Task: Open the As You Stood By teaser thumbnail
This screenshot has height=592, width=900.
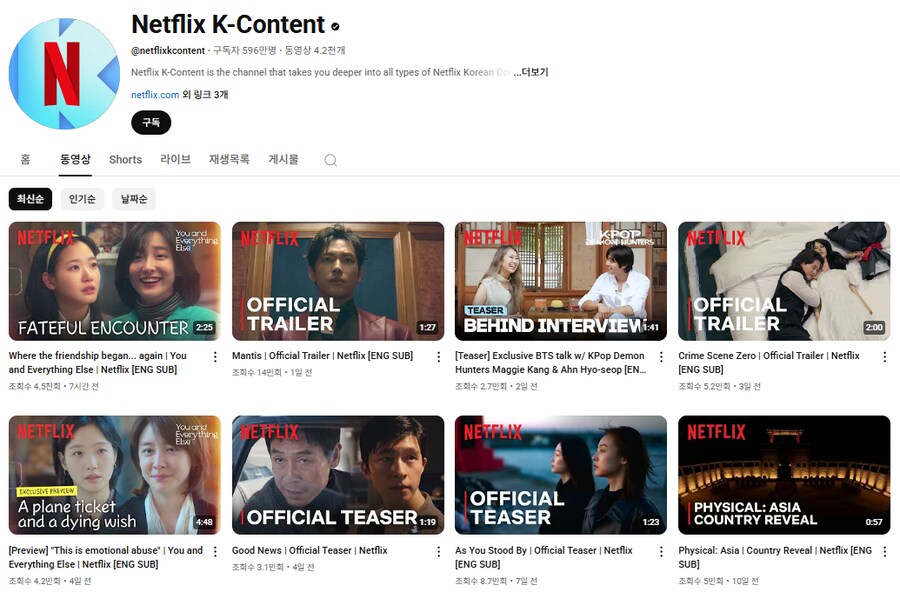Action: [x=561, y=475]
